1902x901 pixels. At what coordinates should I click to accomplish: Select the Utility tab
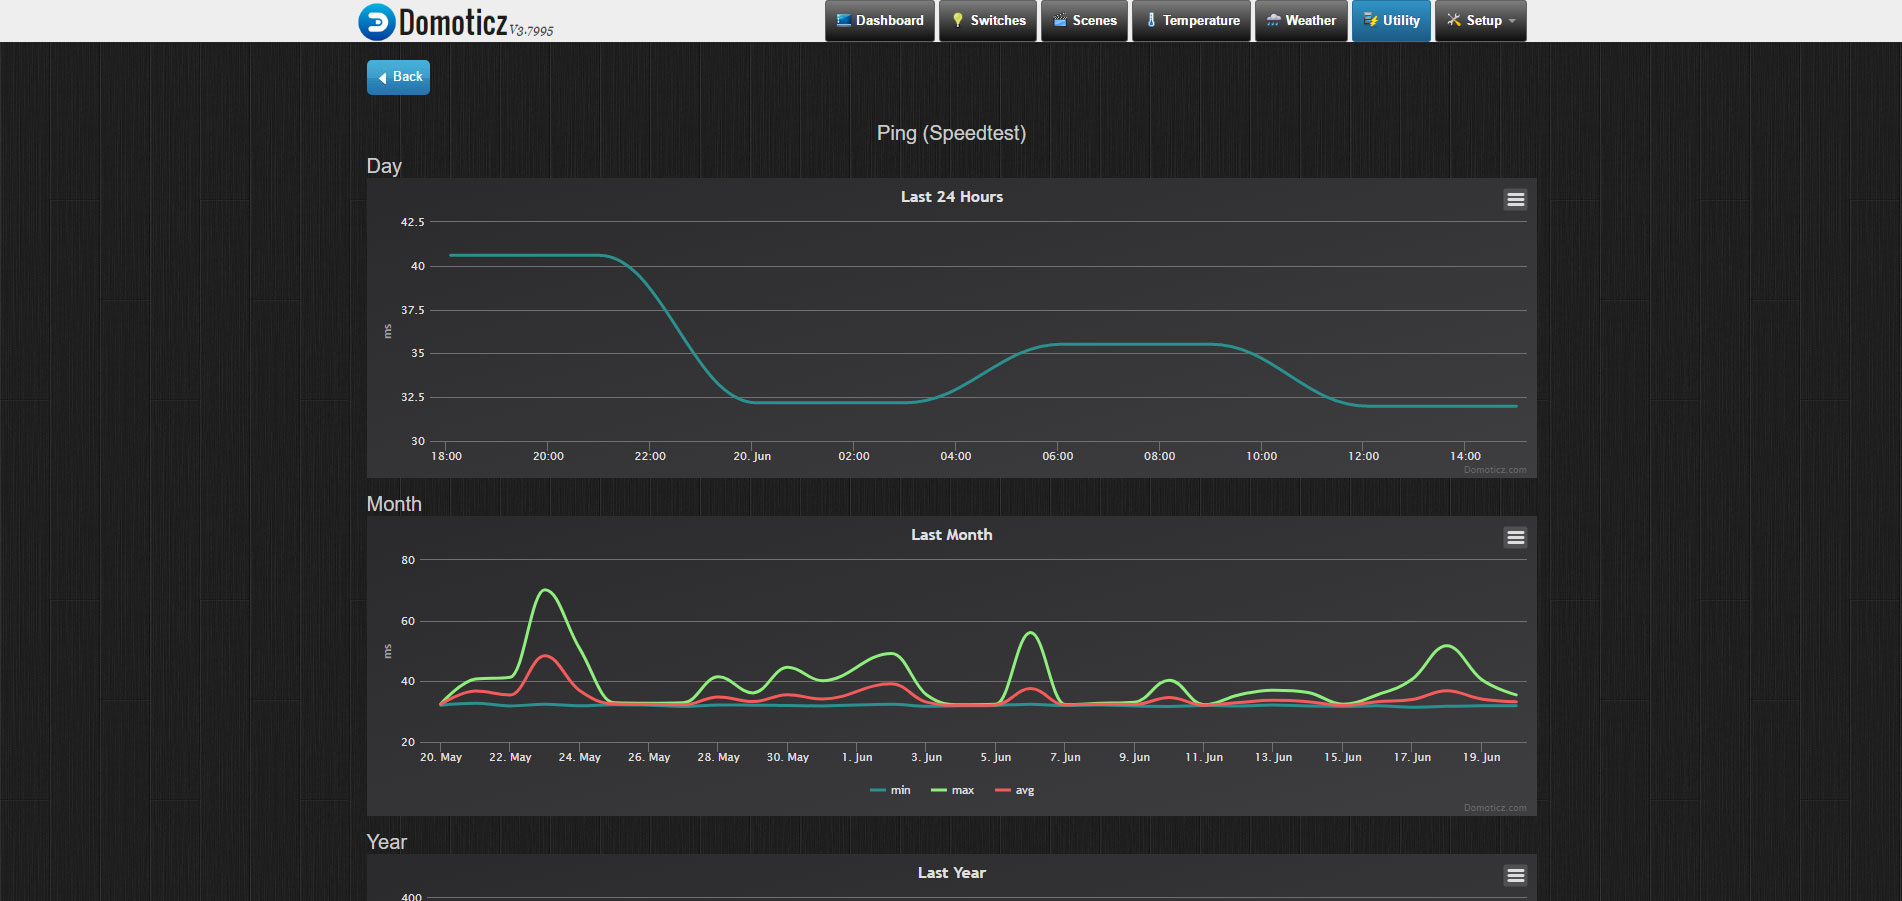click(1391, 20)
